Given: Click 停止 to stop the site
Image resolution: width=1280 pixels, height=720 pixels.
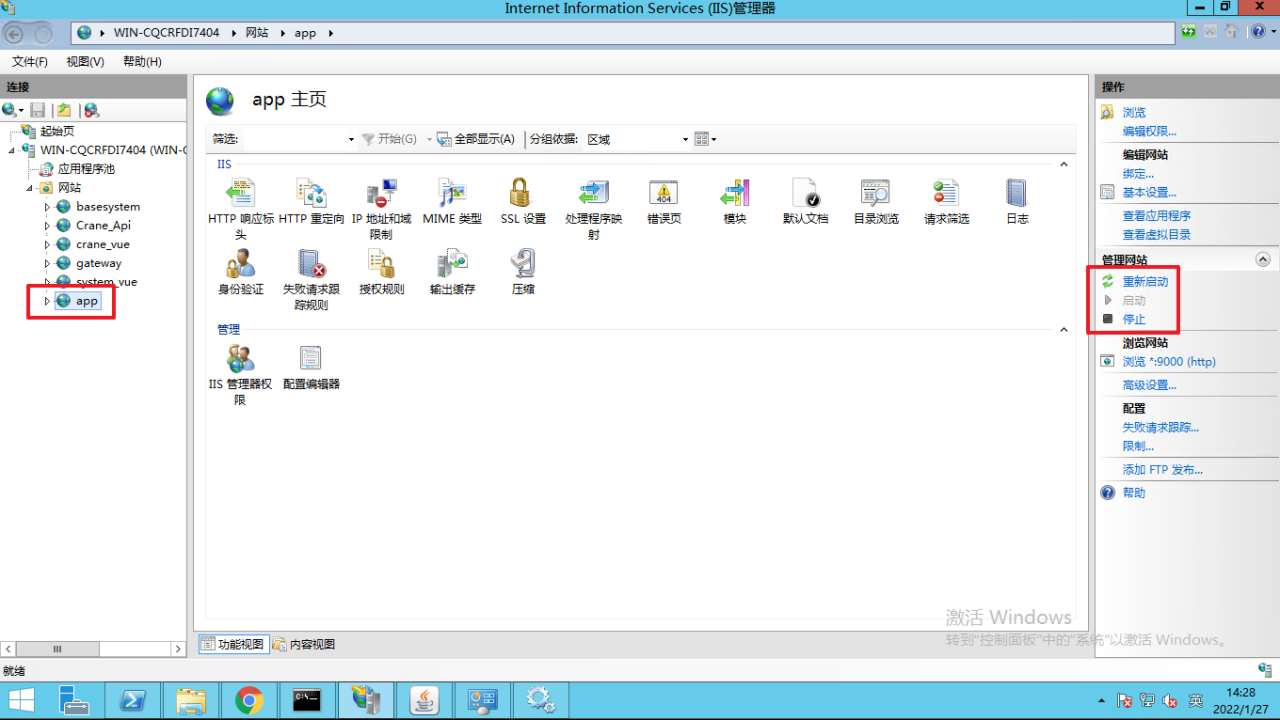Looking at the screenshot, I should [x=1134, y=320].
